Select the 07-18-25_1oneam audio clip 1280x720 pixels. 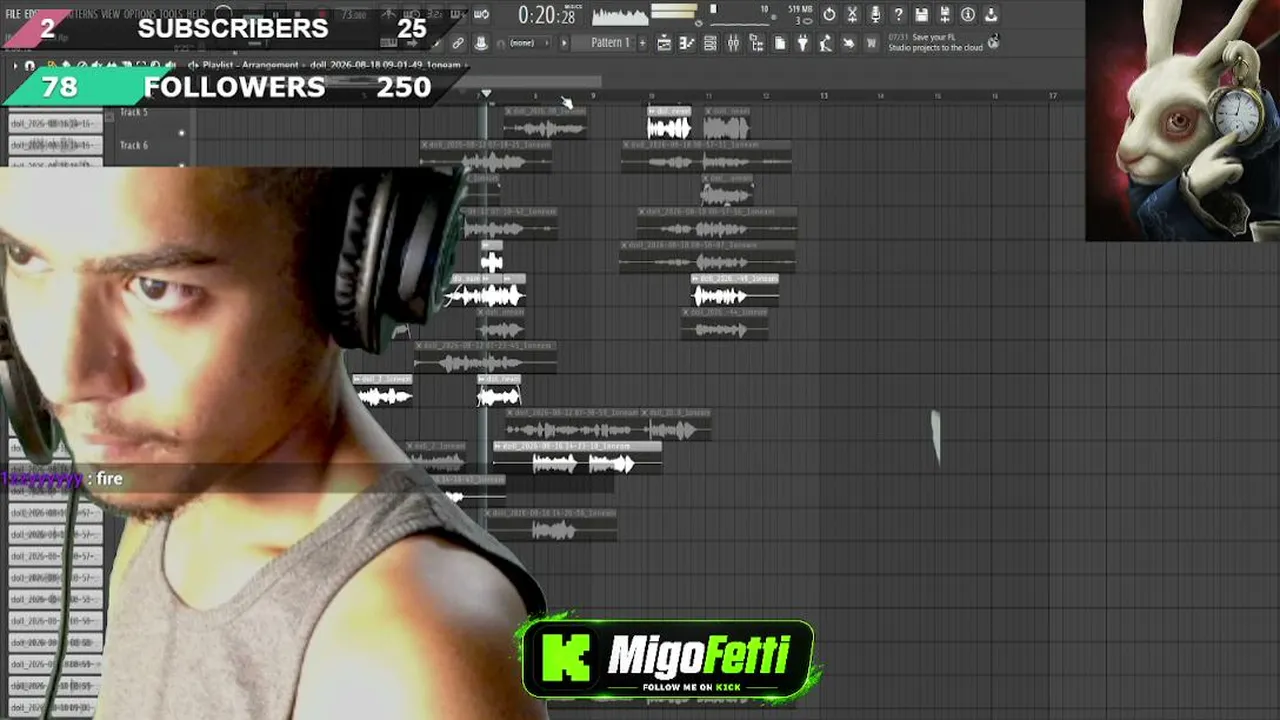click(486, 156)
